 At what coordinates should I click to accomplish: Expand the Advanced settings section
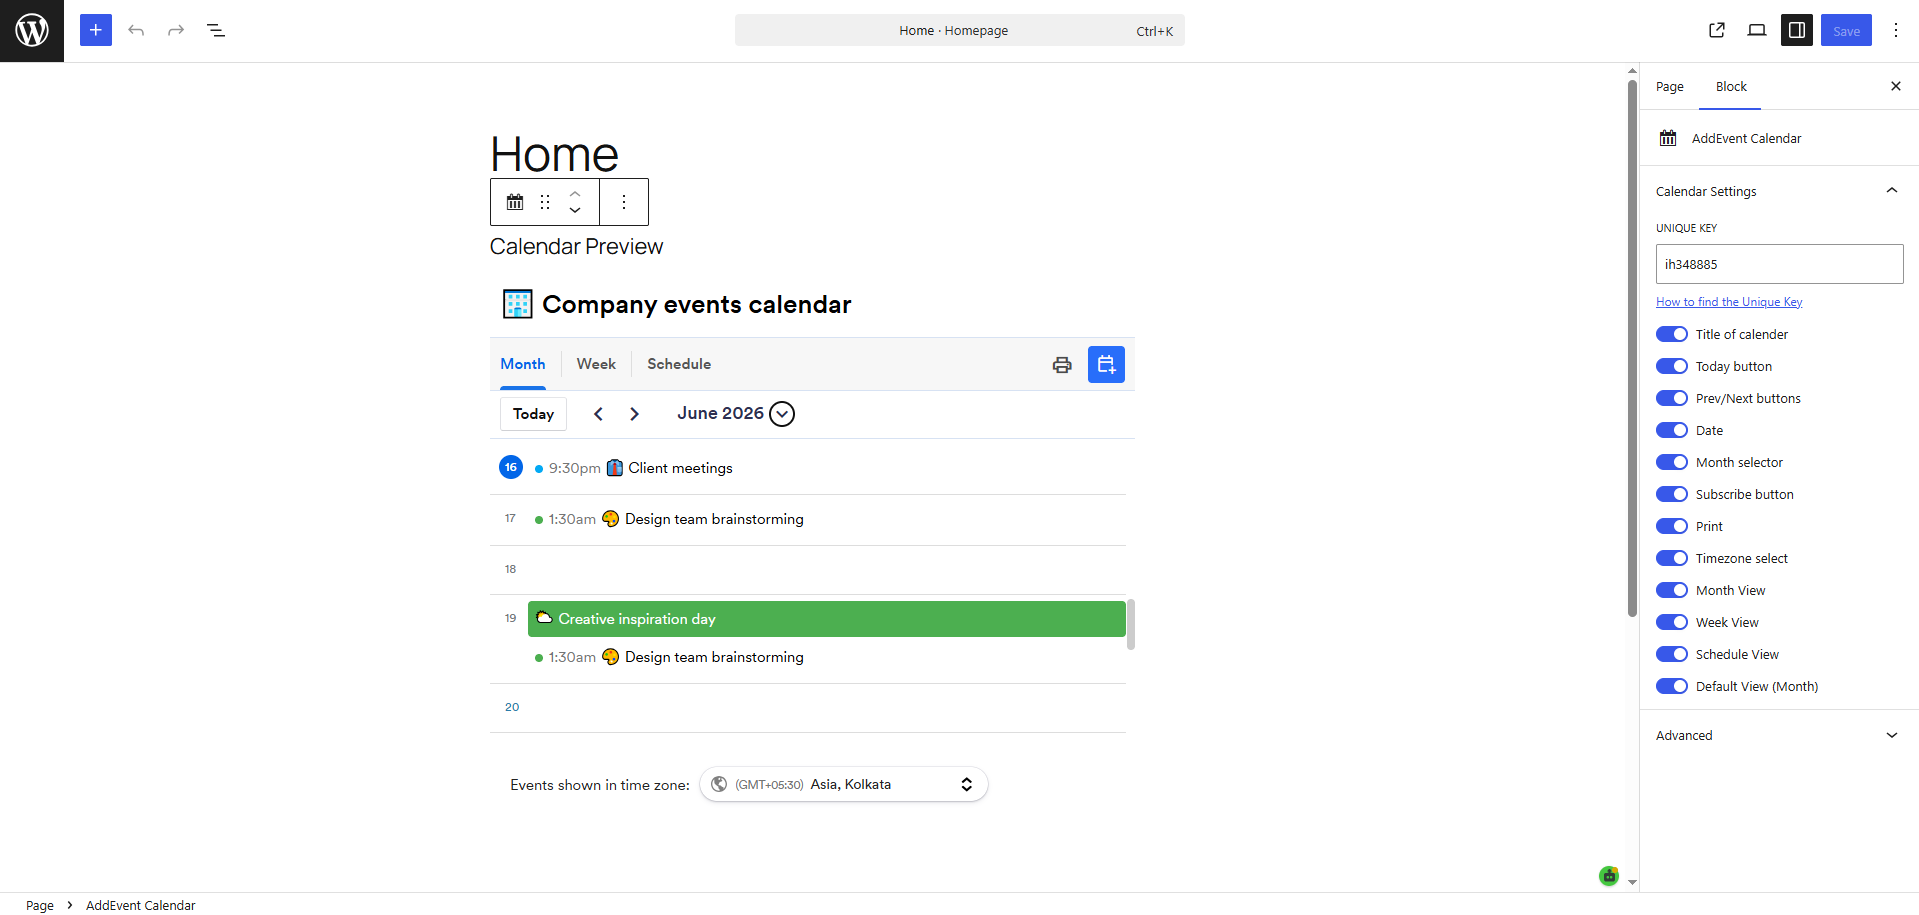coord(1779,735)
